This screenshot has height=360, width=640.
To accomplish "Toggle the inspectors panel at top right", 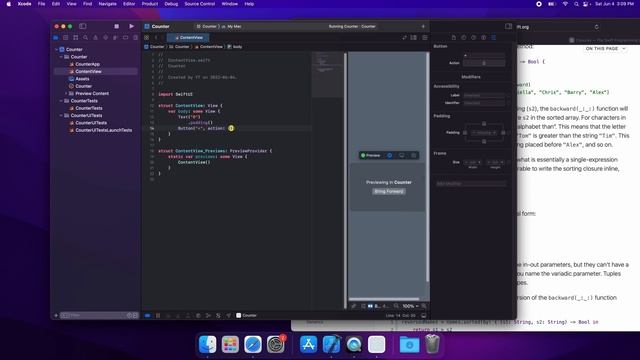I will coord(508,26).
